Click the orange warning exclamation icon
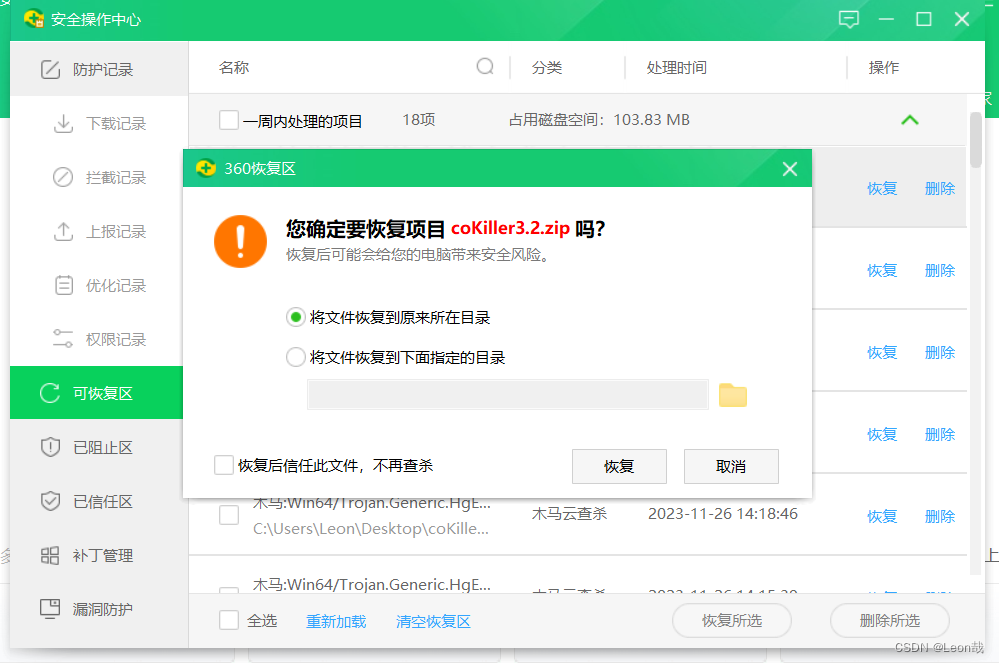The width and height of the screenshot is (999, 663). 240,241
